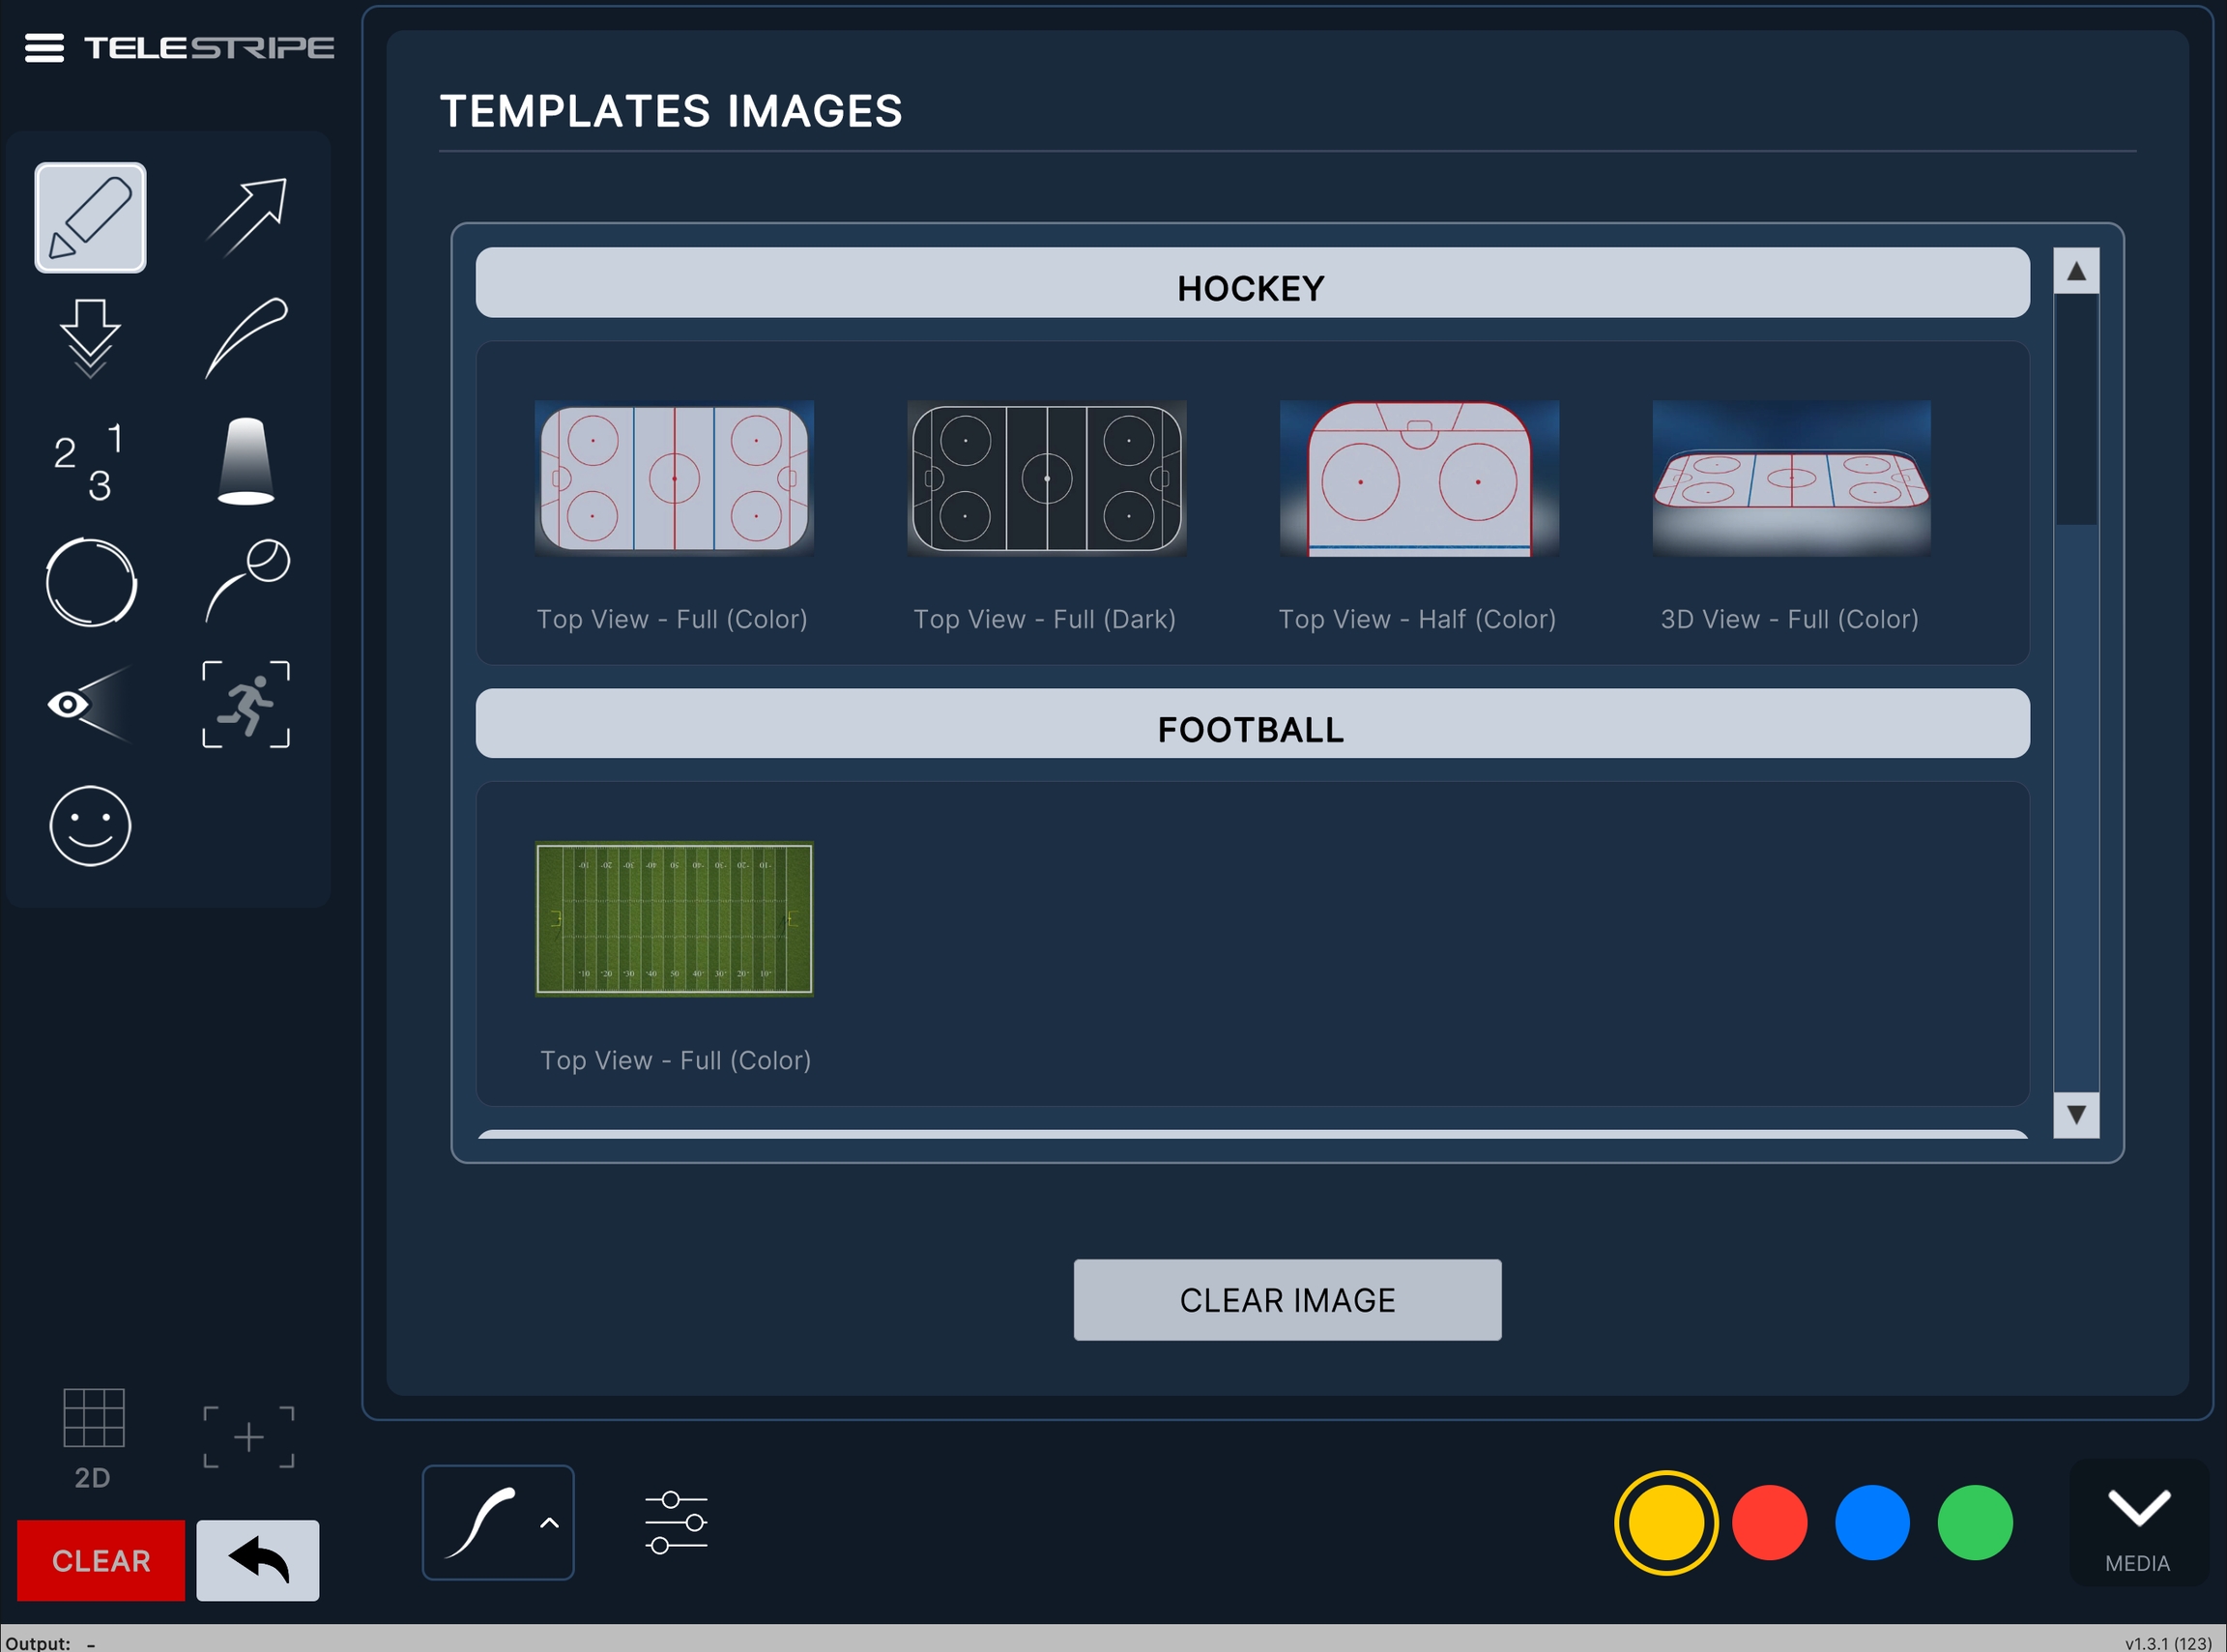Open the hamburger main menu
The image size is (2227, 1652).
tap(44, 48)
